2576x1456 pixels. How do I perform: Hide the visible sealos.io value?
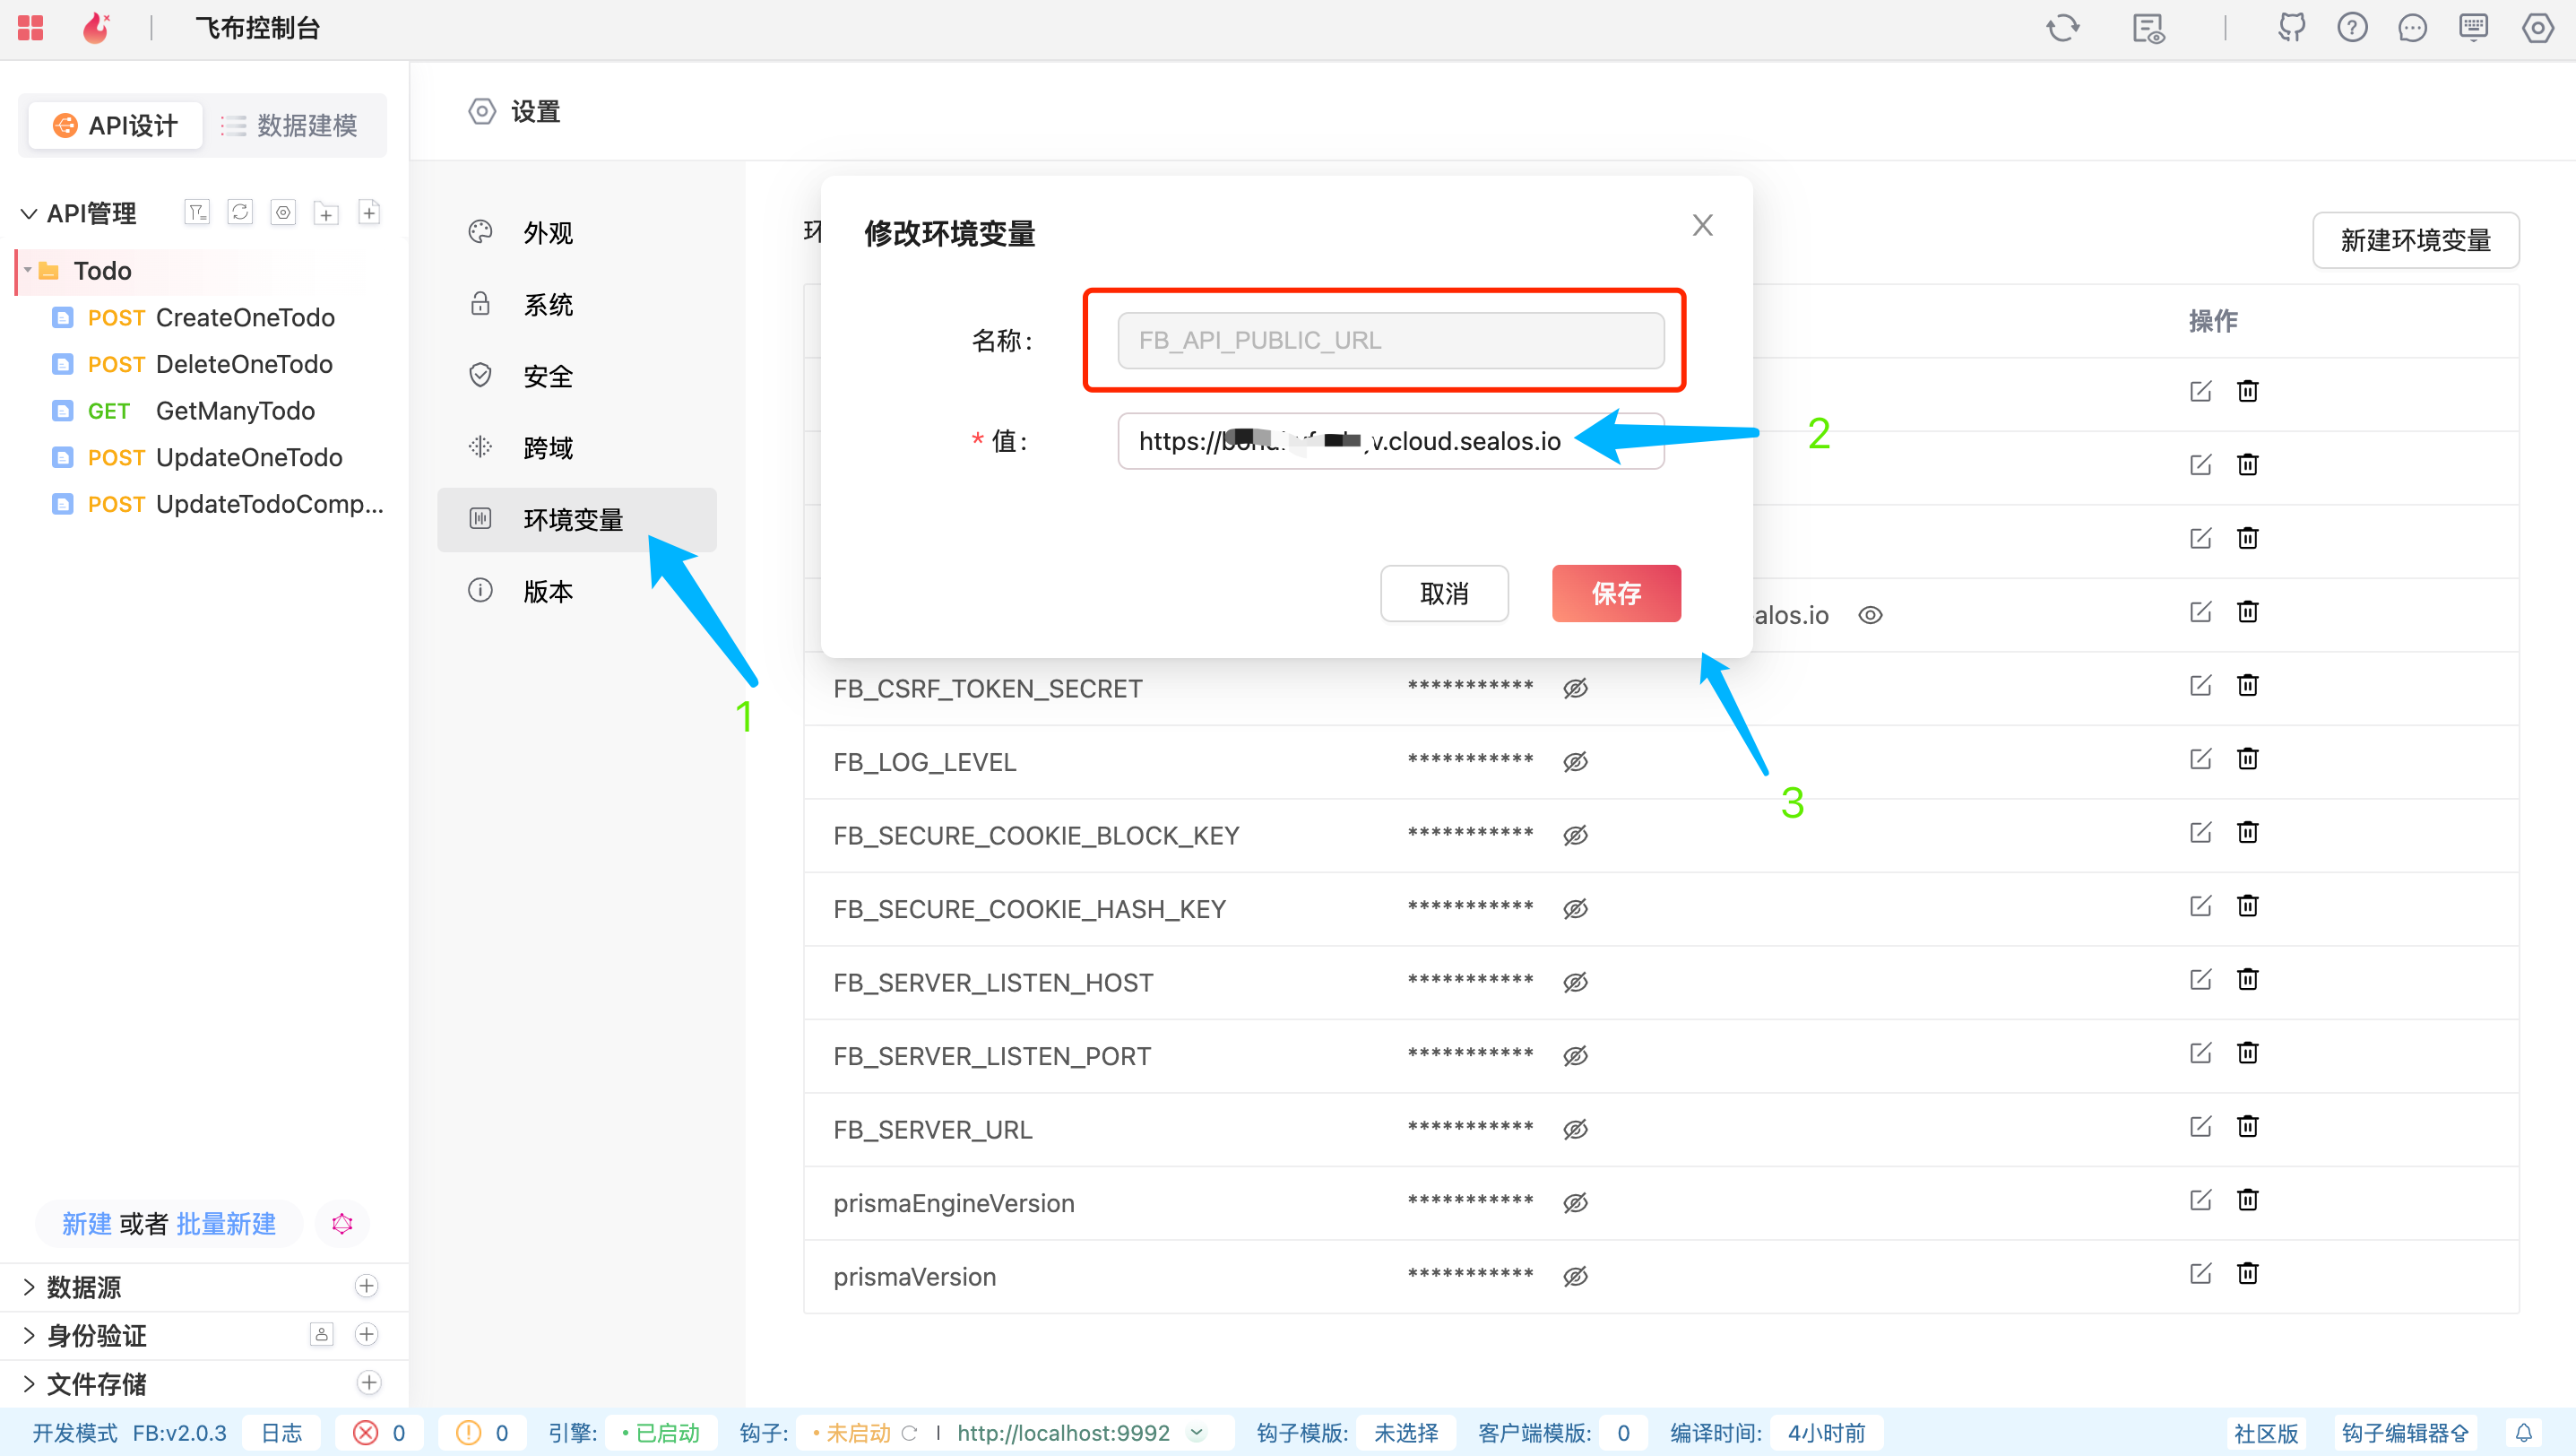(1870, 615)
